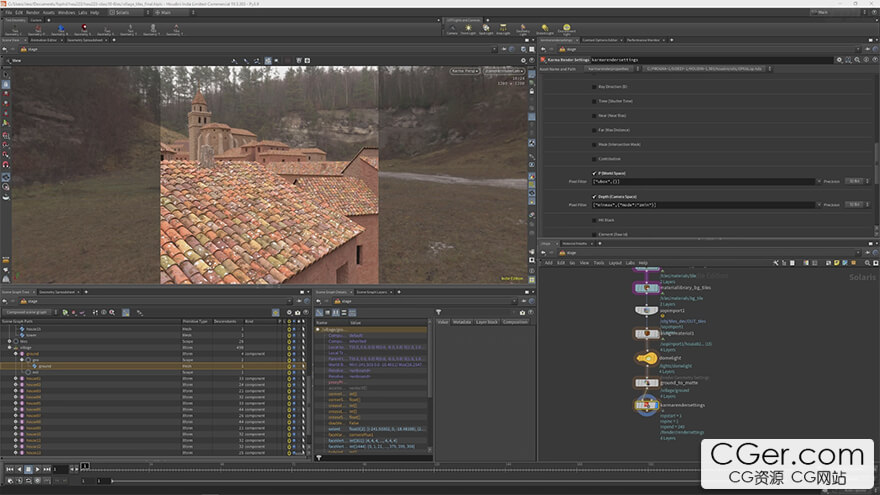Jump to the first frame of the timeline
This screenshot has width=880, height=495.
click(10, 469)
